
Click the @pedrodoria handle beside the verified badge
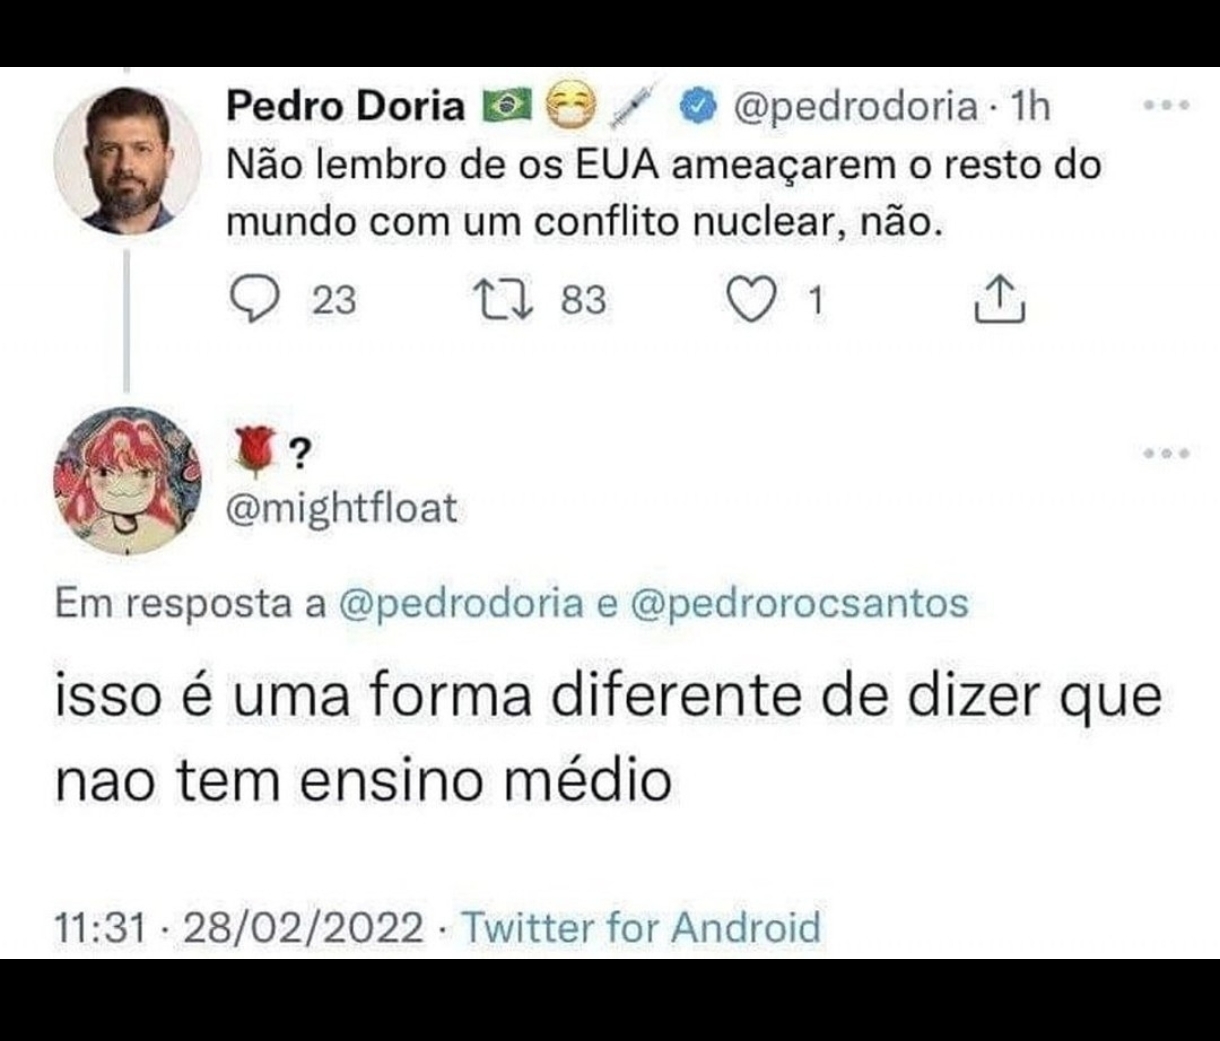856,105
